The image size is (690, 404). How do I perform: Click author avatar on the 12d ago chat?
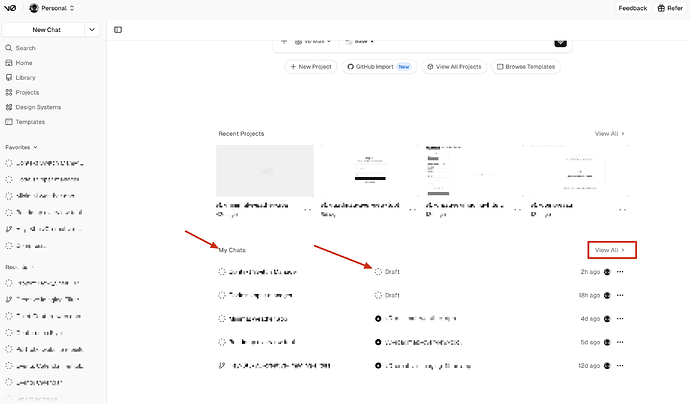pyautogui.click(x=607, y=366)
